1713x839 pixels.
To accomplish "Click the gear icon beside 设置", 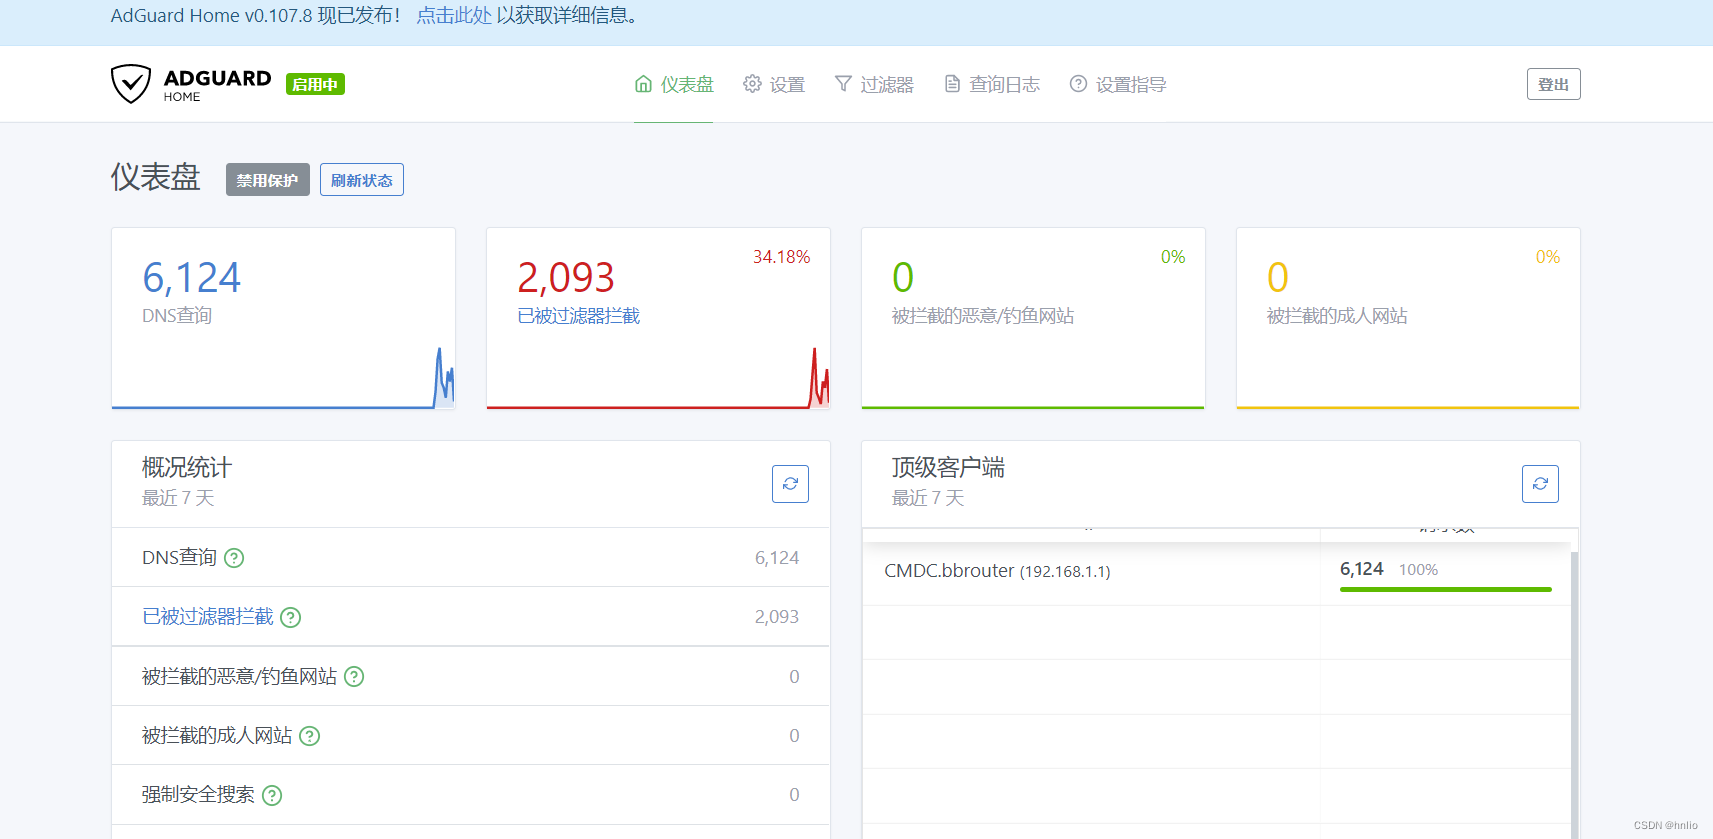I will point(752,84).
